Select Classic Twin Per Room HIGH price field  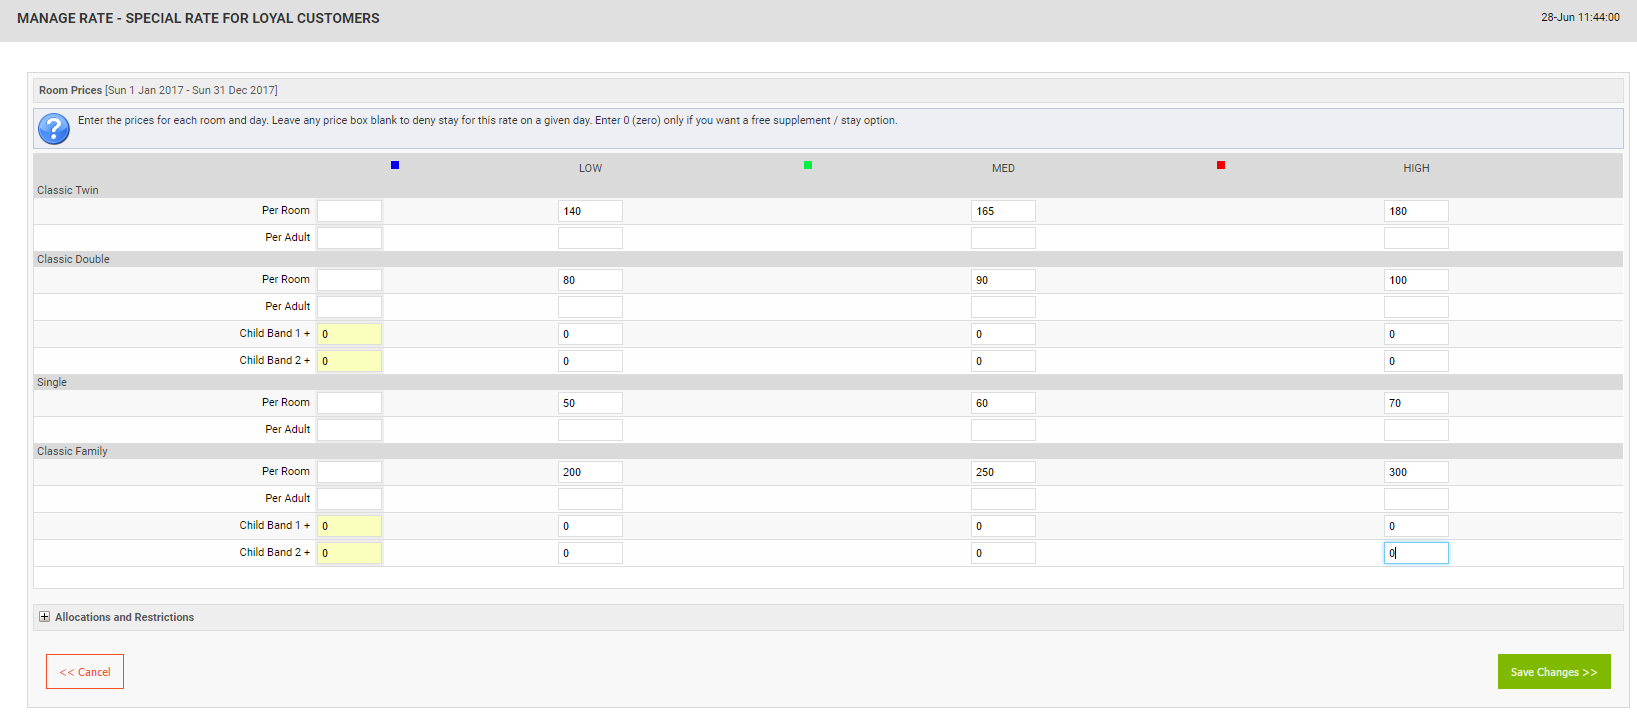(1416, 211)
